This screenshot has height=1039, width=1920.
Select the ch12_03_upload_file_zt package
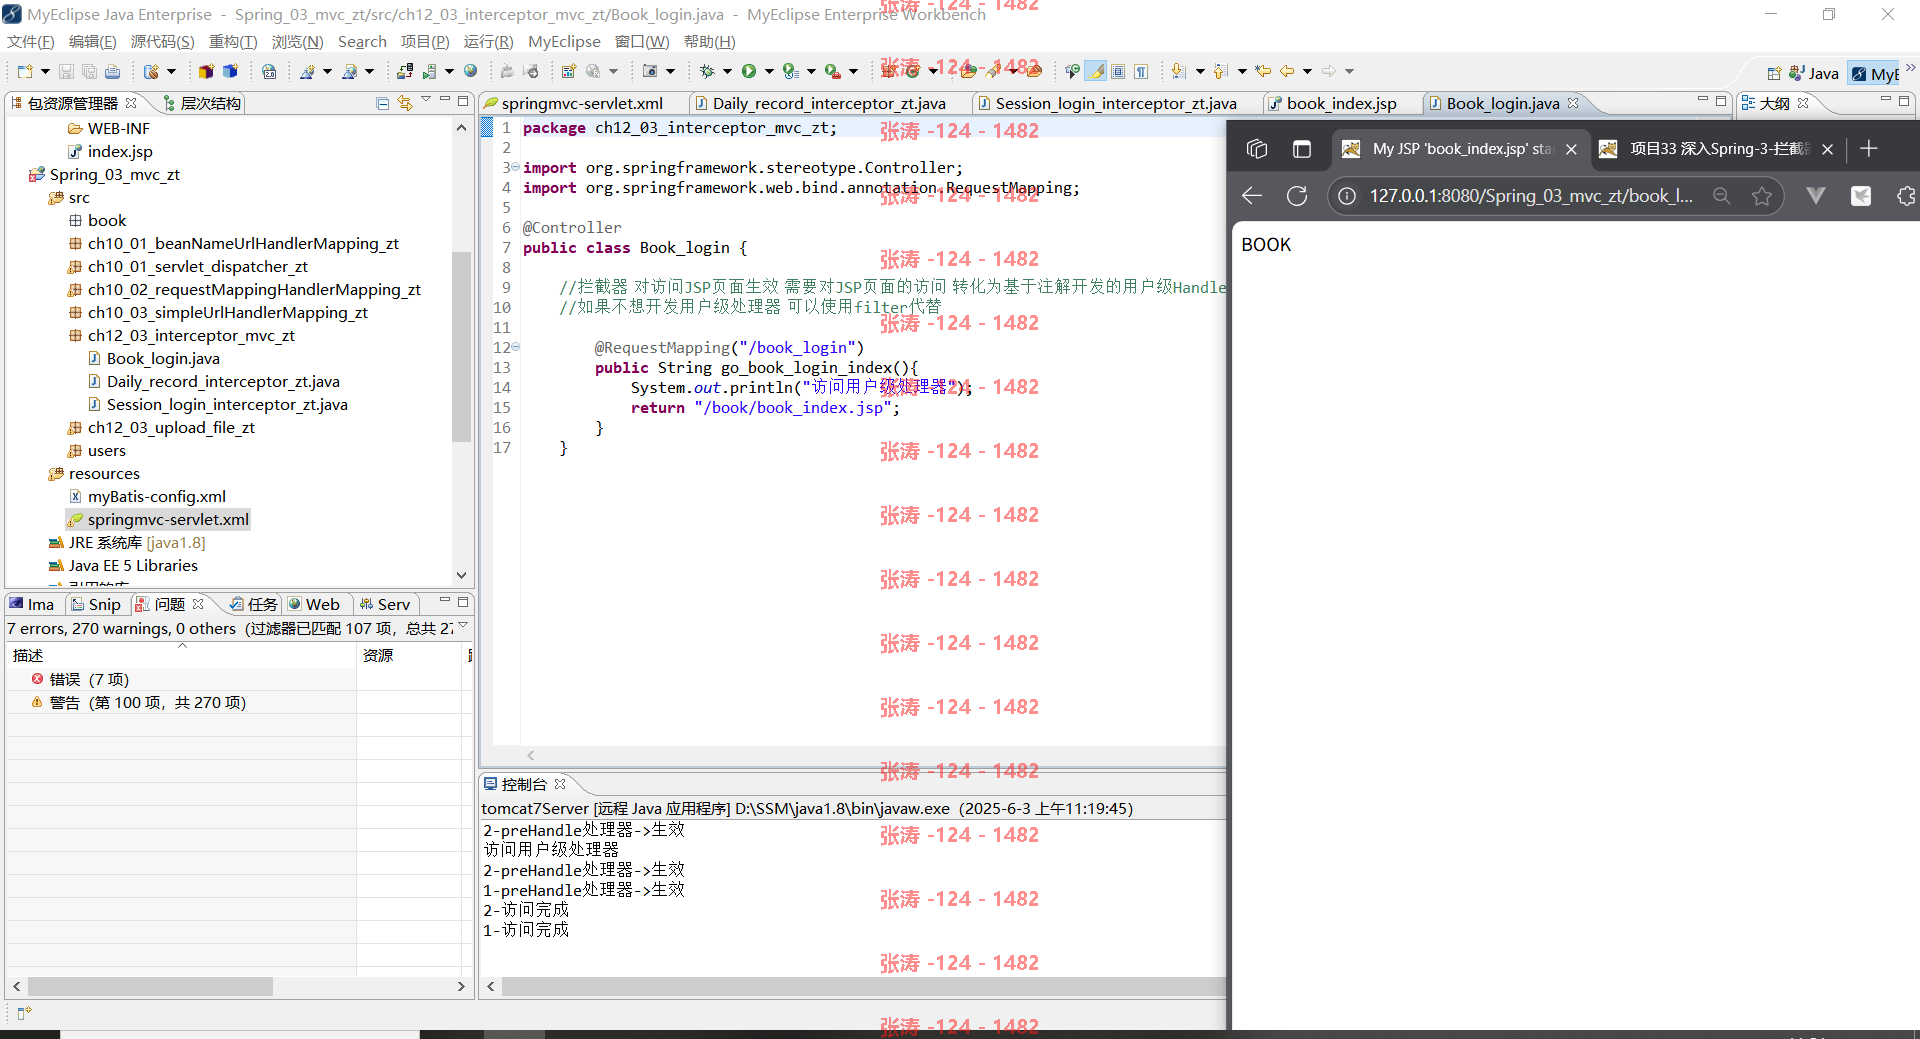click(171, 427)
